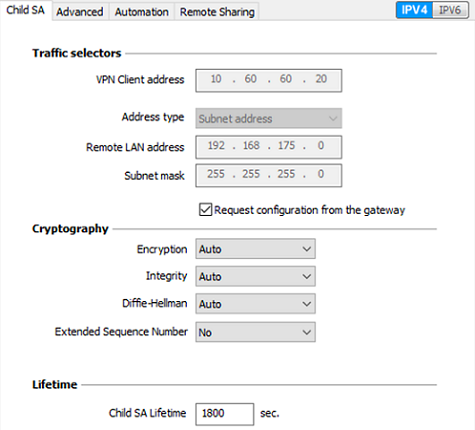Click the Remote LAN address field
The height and width of the screenshot is (430, 475).
click(x=269, y=147)
